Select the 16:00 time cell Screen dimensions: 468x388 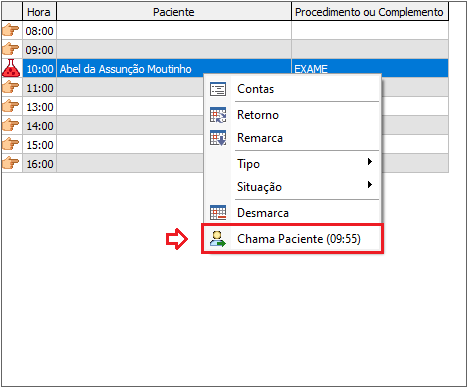tap(39, 164)
